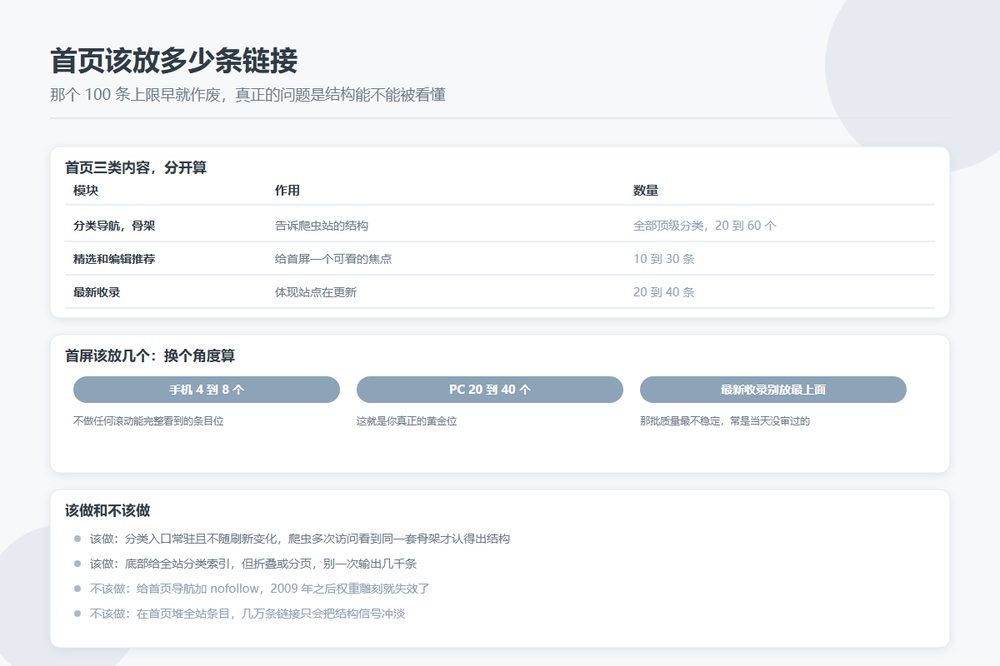Click cell 给首屏一个可看的焦点
Screen dimensions: 1000x666
click(x=333, y=259)
